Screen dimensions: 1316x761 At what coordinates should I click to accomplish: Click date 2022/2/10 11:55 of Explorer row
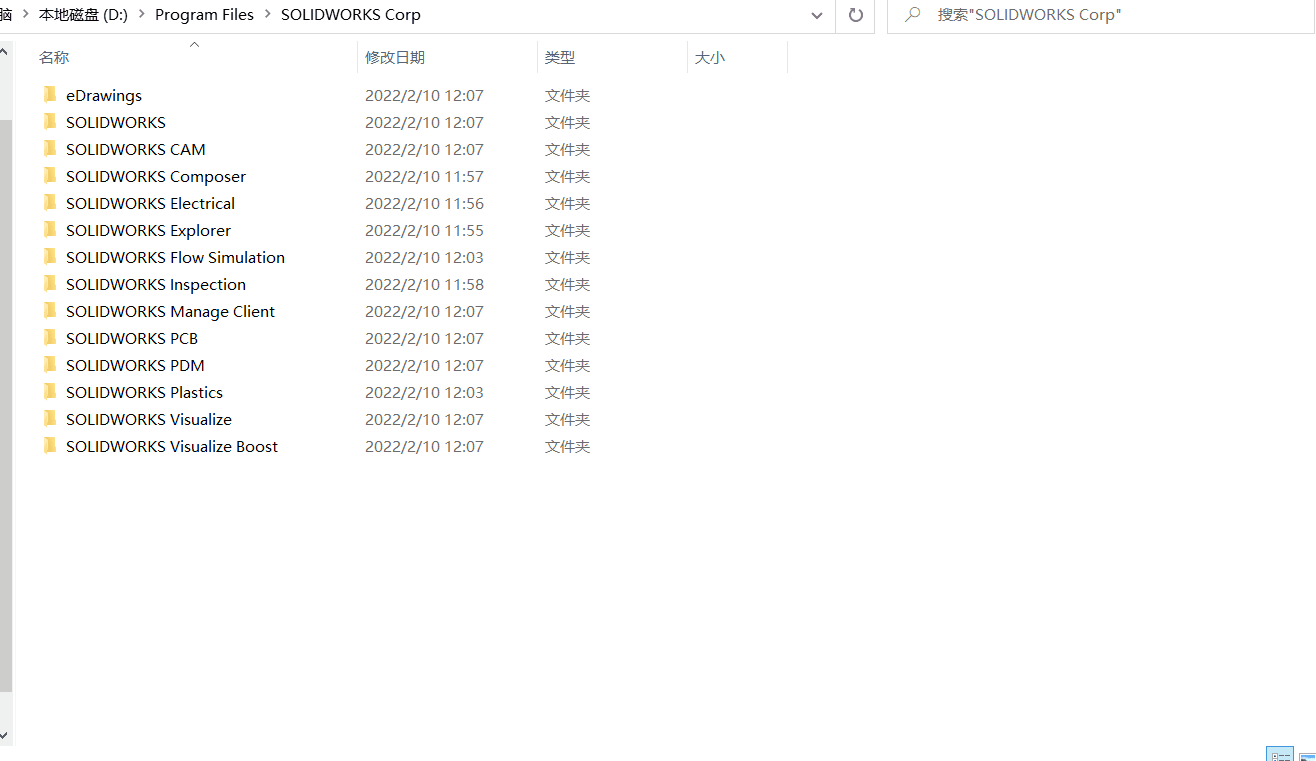tap(424, 231)
